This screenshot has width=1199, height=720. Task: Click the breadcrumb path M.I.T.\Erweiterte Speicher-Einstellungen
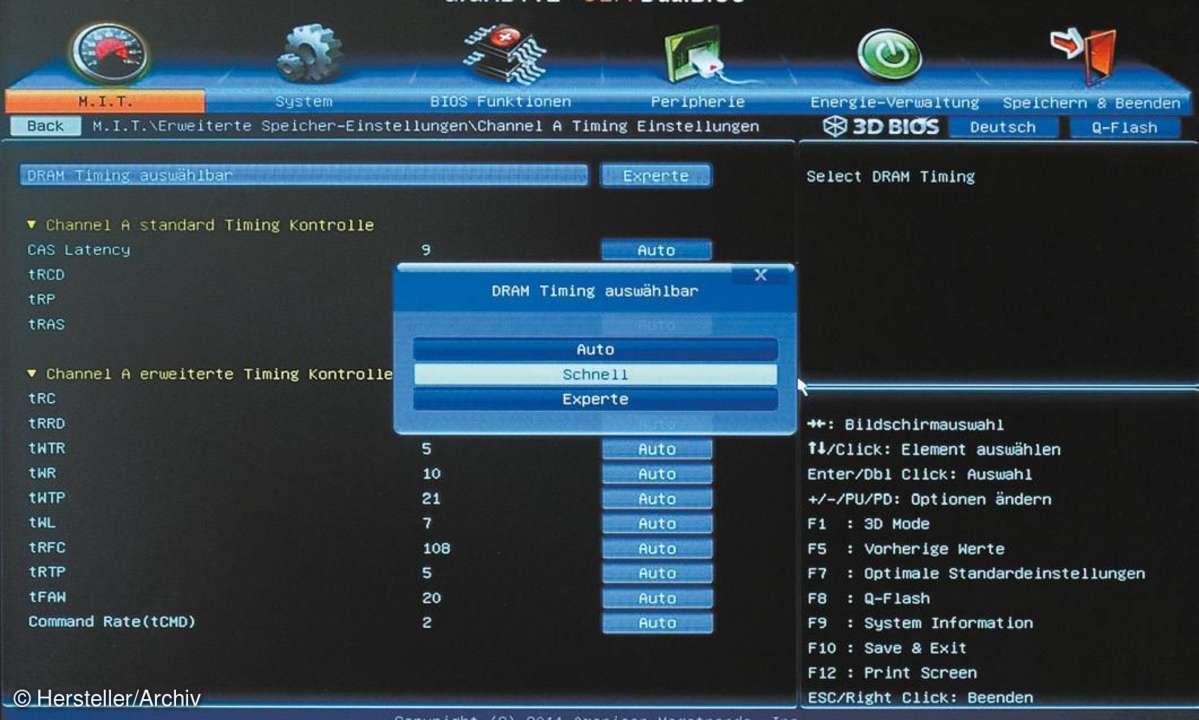(x=280, y=126)
